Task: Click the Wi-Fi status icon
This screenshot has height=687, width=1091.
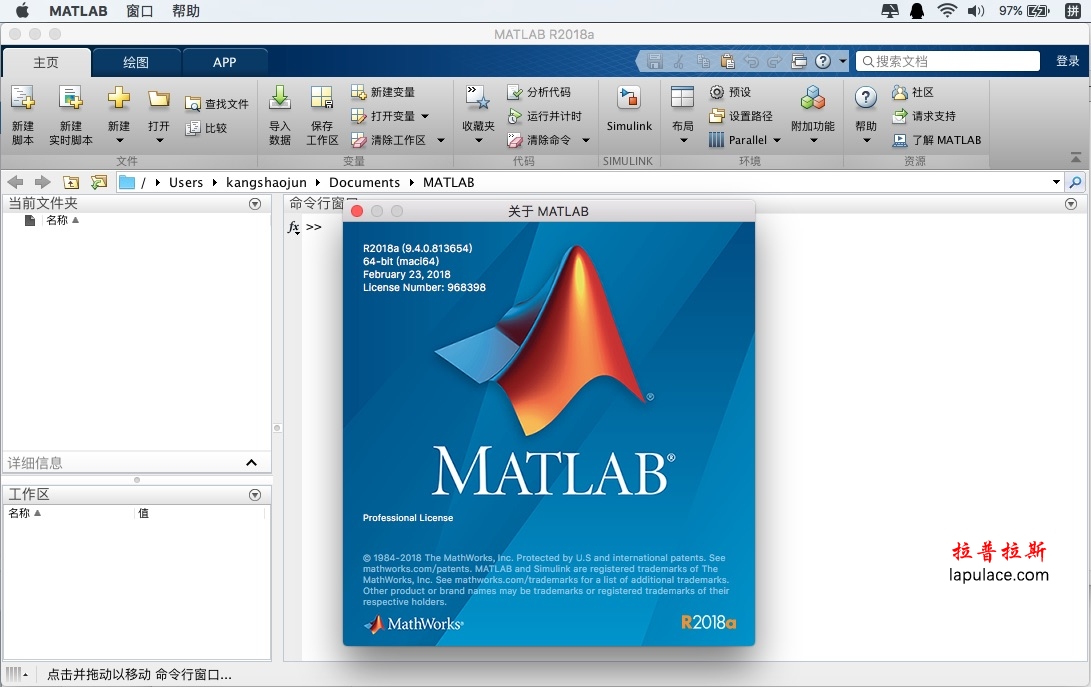Action: 947,11
